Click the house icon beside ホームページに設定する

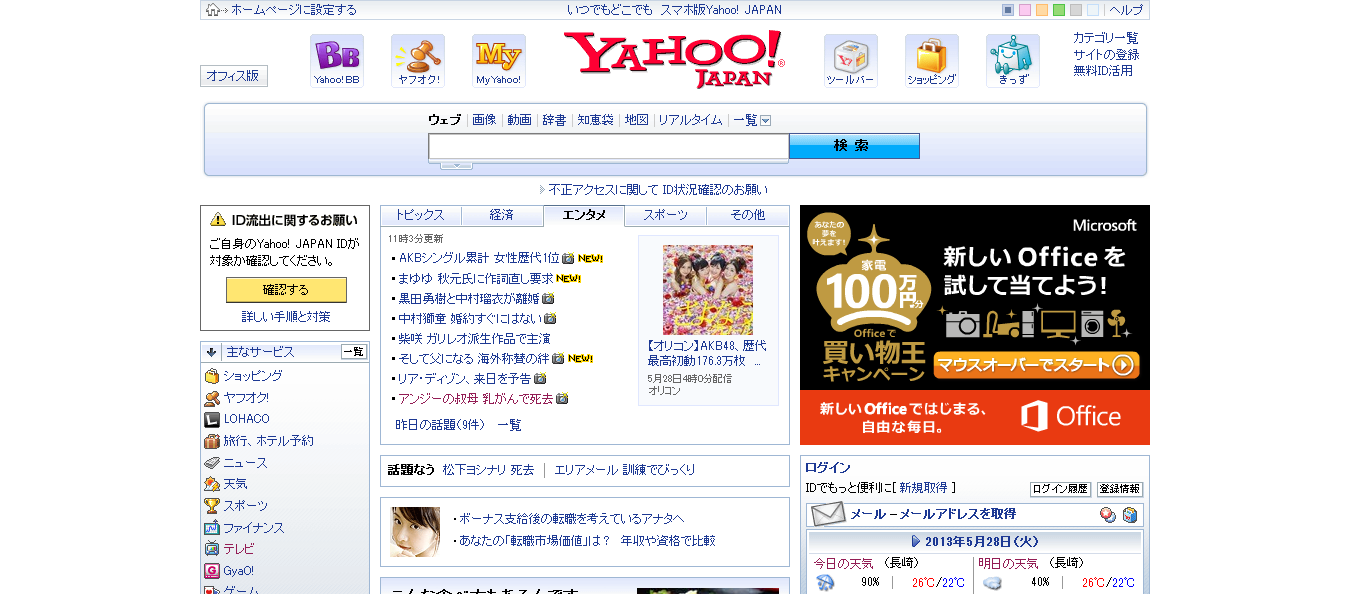[x=213, y=10]
